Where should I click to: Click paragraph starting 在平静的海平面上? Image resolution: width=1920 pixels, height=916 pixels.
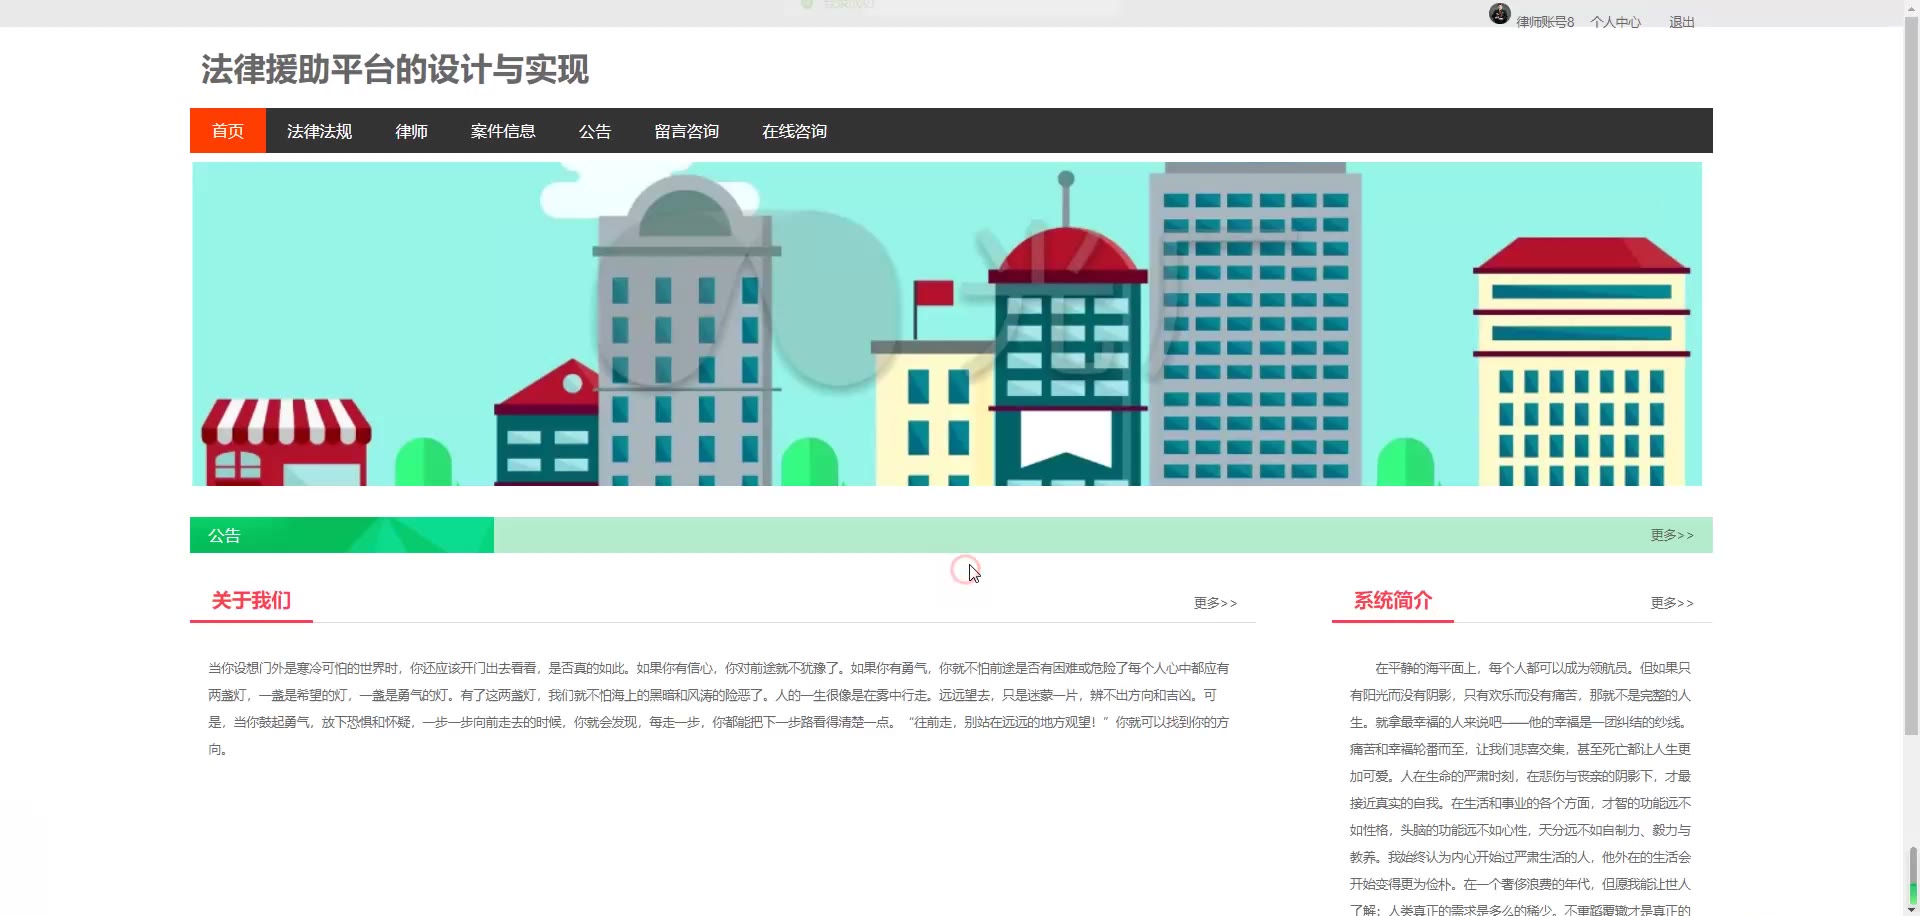tap(1520, 788)
